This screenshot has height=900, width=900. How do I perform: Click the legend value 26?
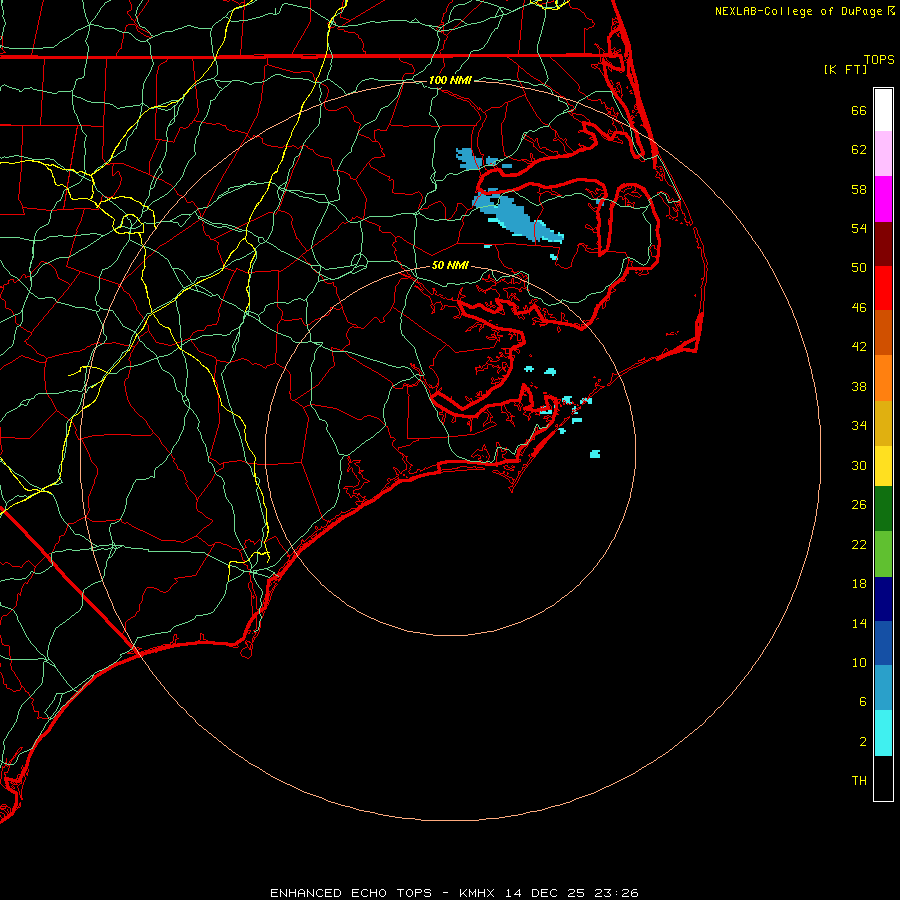tap(859, 505)
